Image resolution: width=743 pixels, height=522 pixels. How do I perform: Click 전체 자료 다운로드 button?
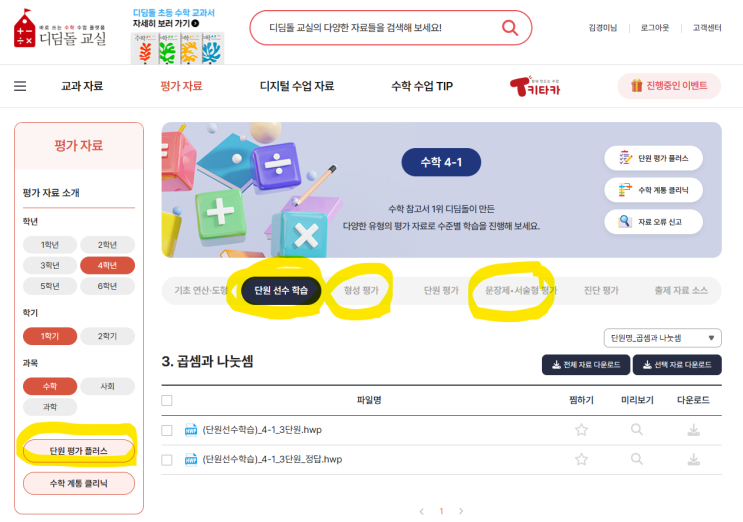(586, 365)
